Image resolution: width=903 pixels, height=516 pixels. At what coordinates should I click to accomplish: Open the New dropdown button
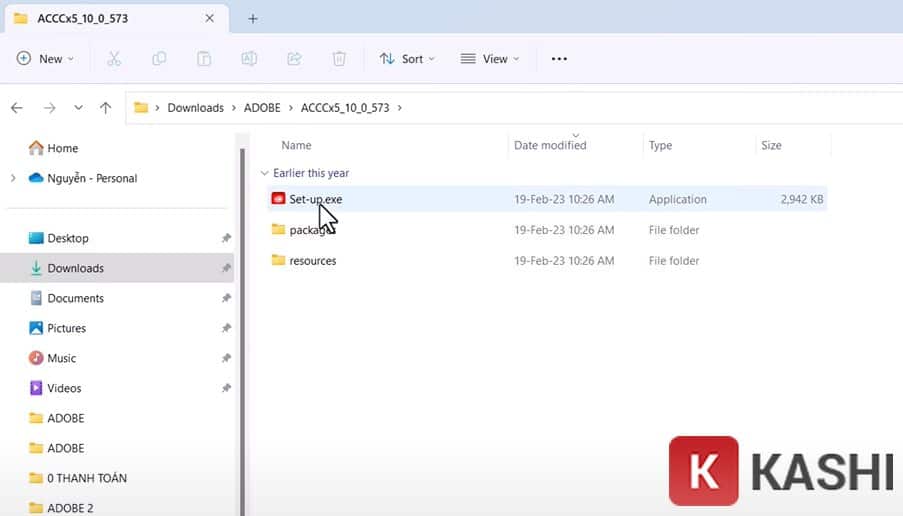[x=45, y=59]
